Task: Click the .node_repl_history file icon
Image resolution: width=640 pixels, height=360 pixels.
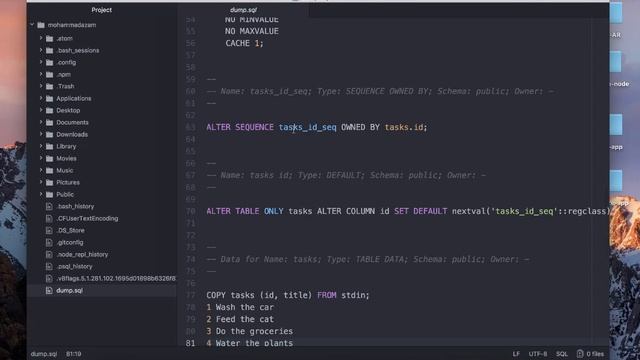Action: pos(49,254)
